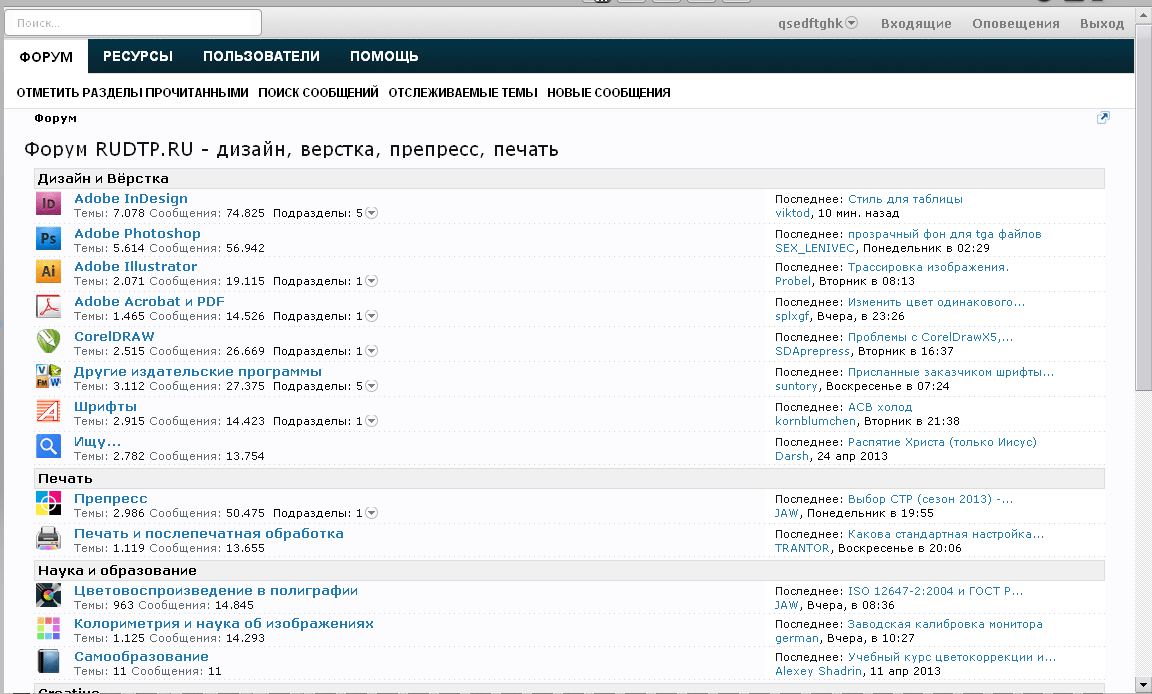Open latest post Заводская калибровка монитора
This screenshot has width=1152, height=694.
click(x=946, y=624)
